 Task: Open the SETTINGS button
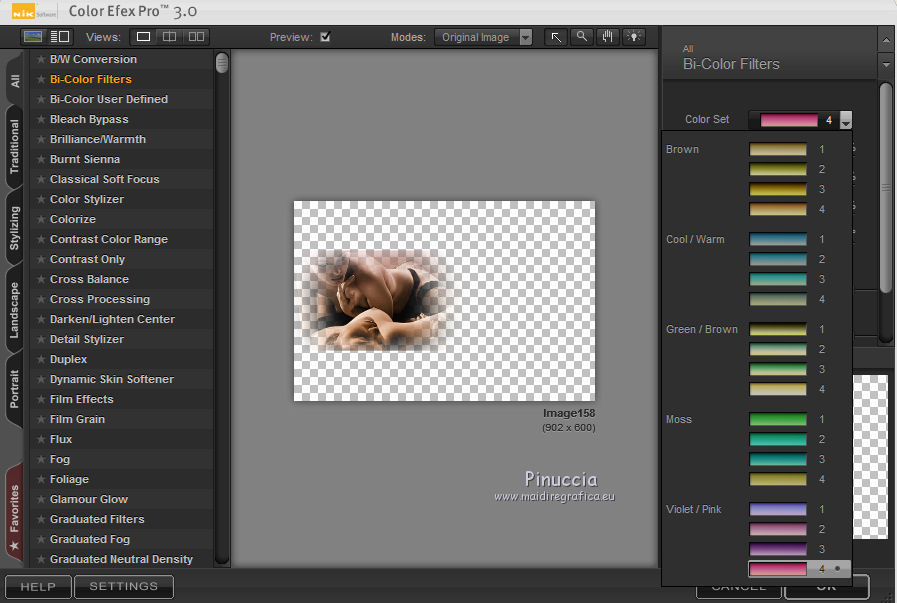(x=124, y=586)
